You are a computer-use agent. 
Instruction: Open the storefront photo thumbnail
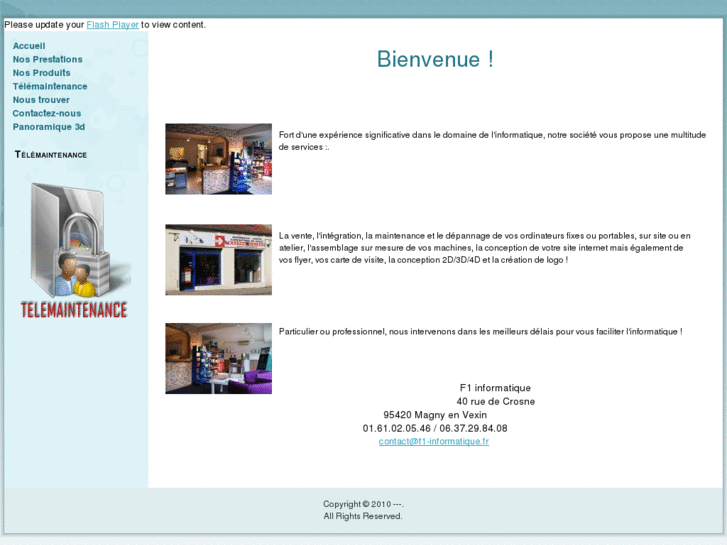218,260
